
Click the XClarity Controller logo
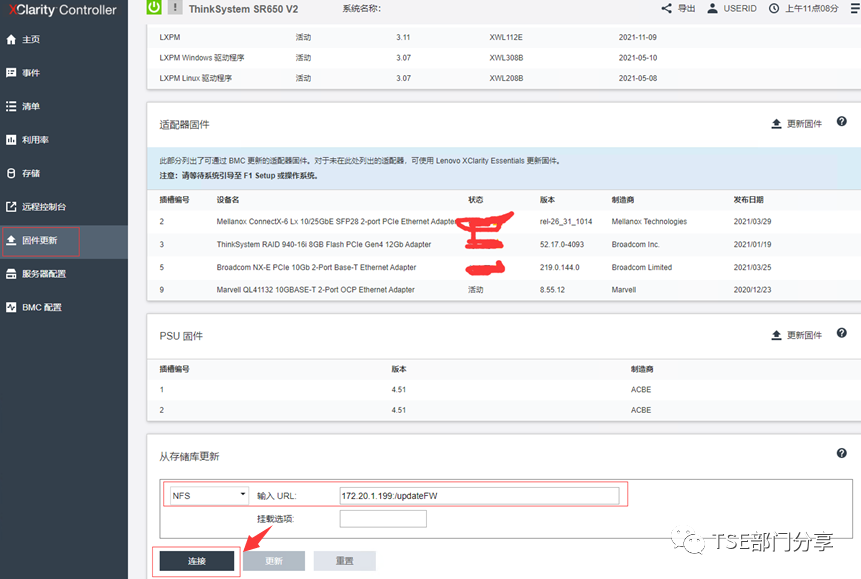(63, 10)
